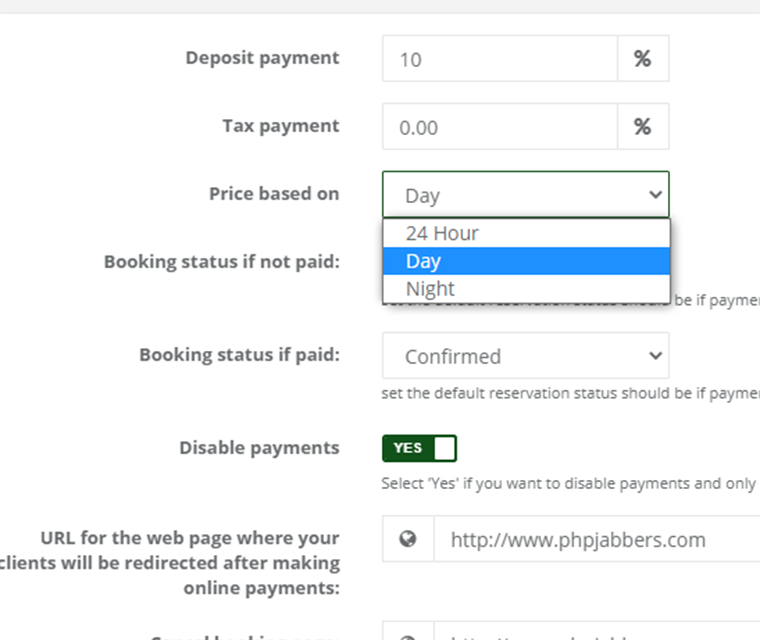Click the Select 'Yes' to disable payments hint

coord(570,483)
